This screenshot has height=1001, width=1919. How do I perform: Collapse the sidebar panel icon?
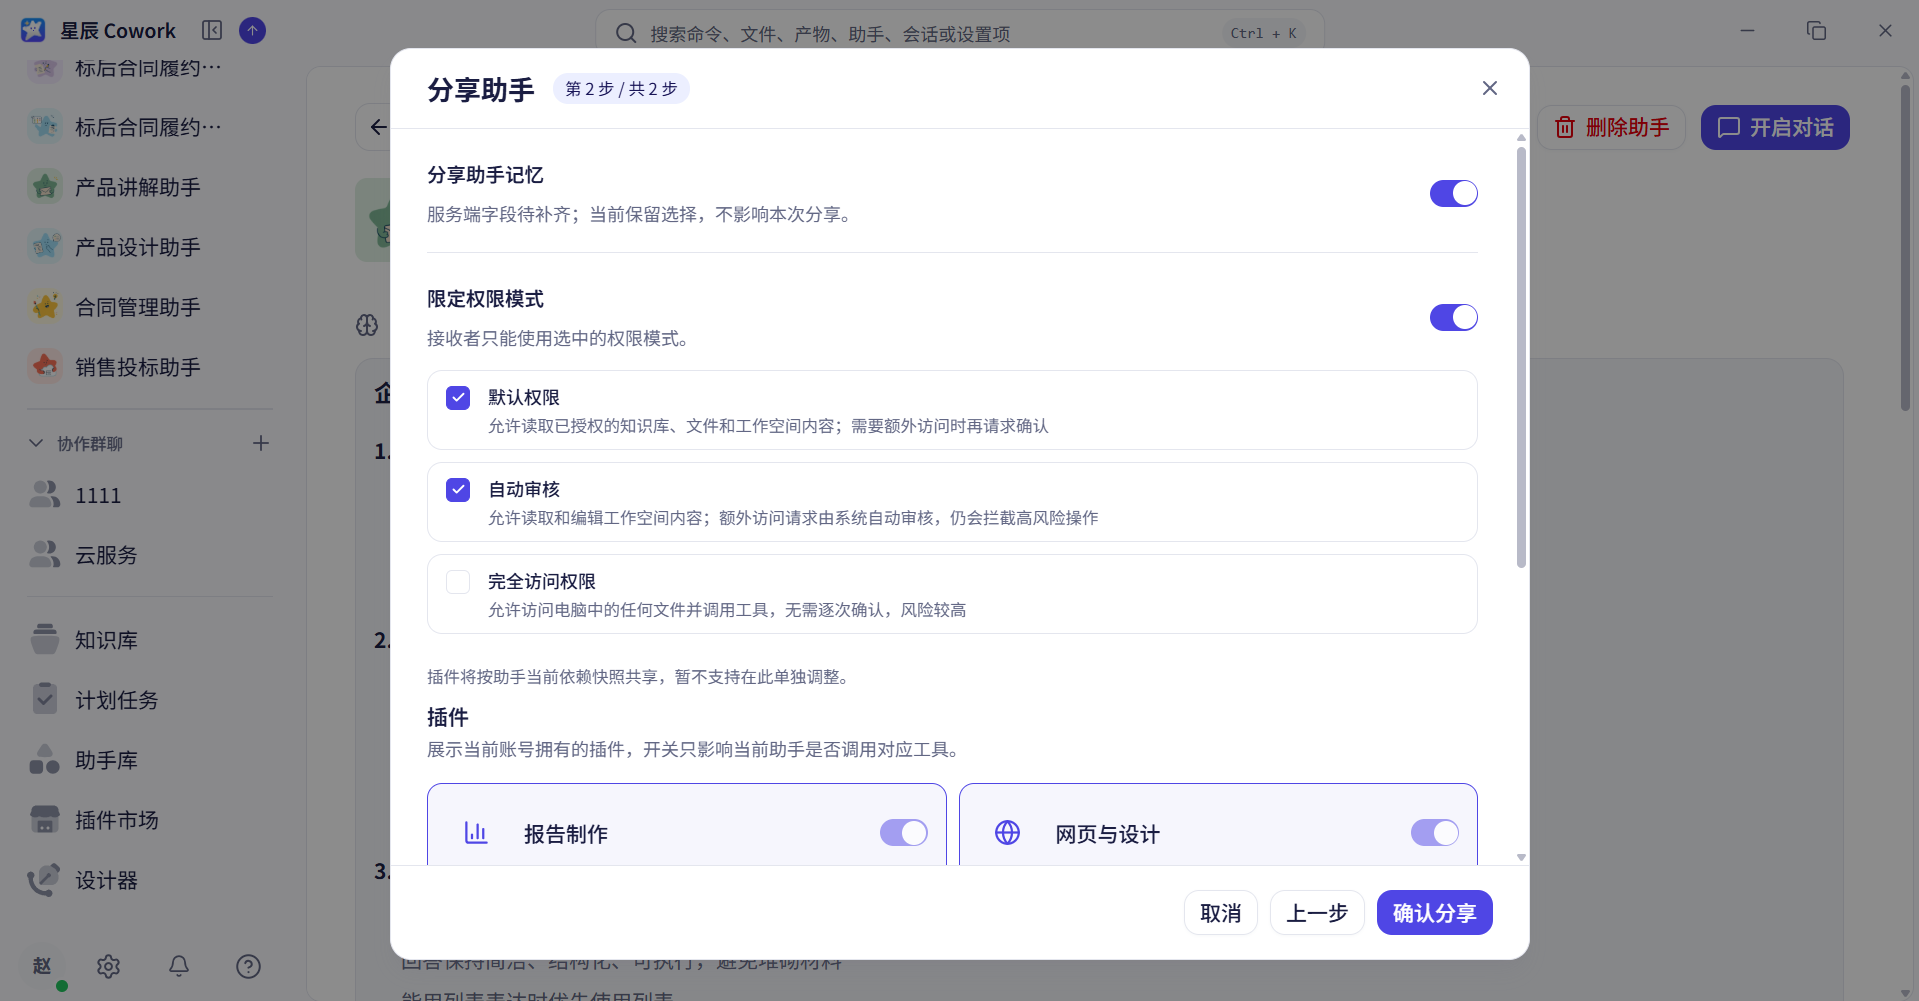click(212, 31)
